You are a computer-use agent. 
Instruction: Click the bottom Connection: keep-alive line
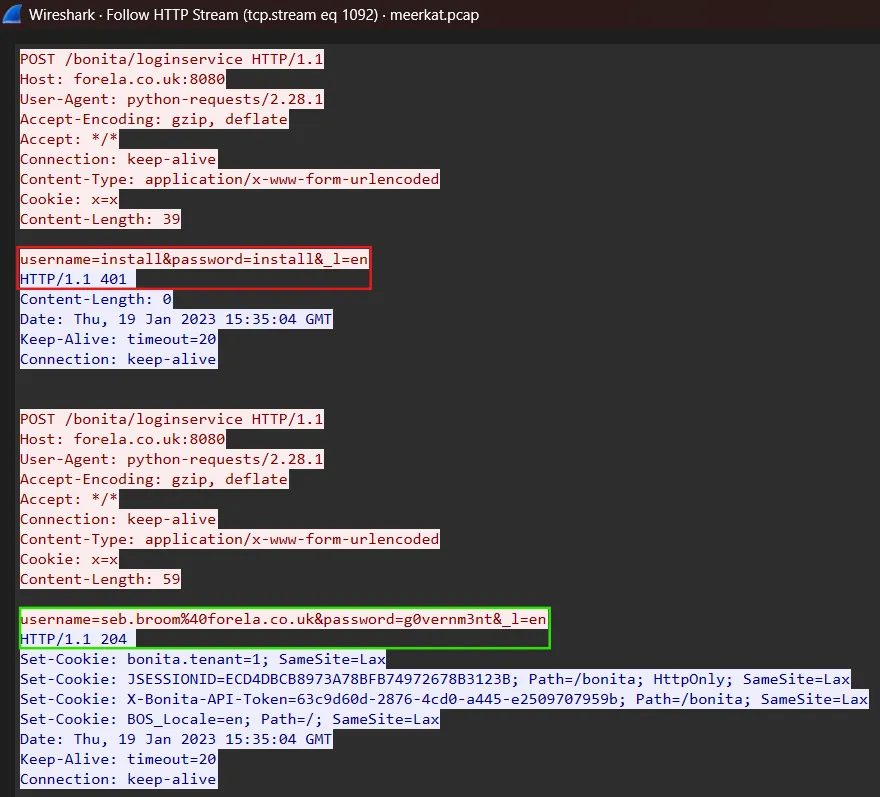tap(118, 779)
